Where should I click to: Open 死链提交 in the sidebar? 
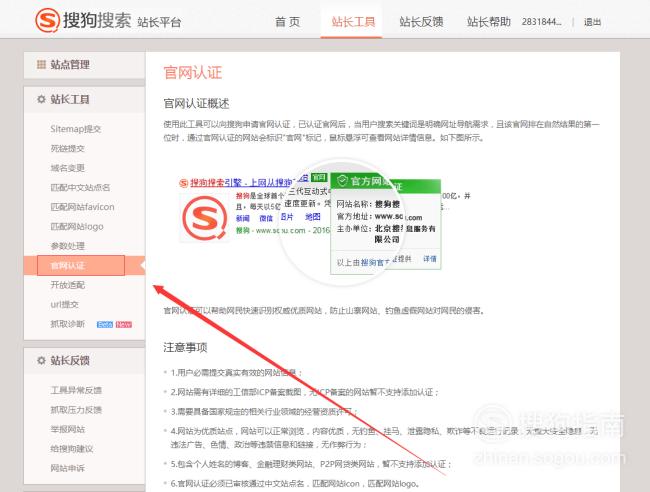pos(68,148)
